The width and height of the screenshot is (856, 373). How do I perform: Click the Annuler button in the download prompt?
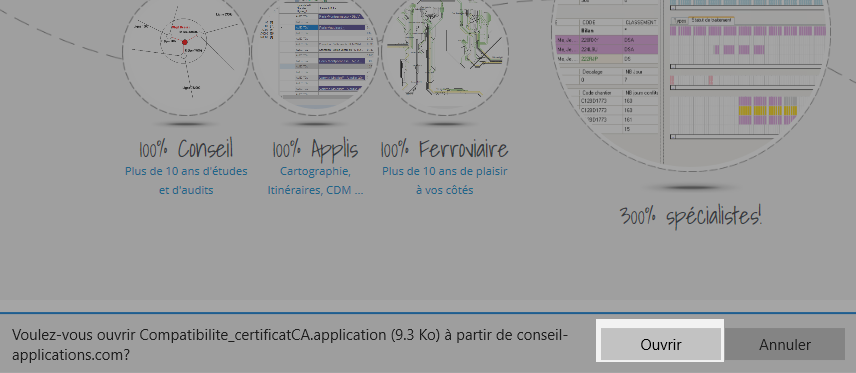784,345
